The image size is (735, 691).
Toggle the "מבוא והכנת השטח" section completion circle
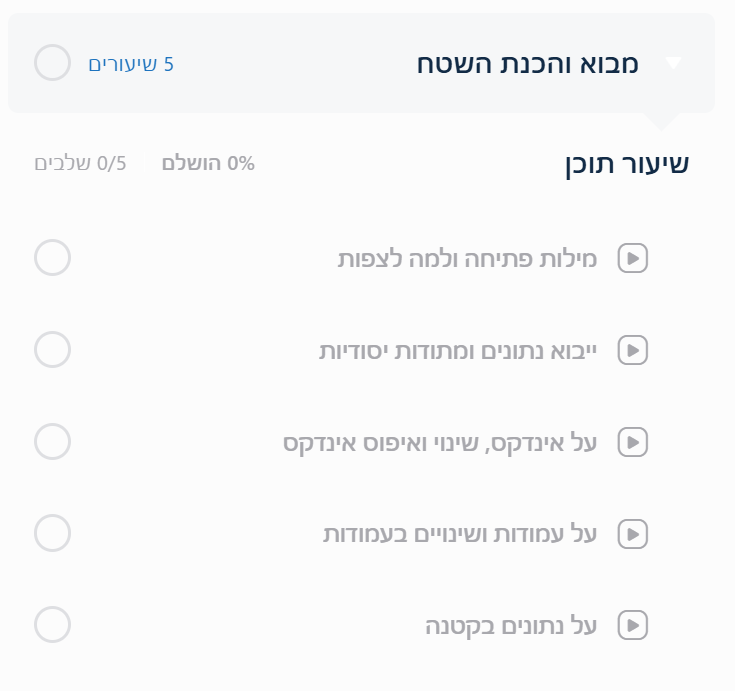(52, 63)
